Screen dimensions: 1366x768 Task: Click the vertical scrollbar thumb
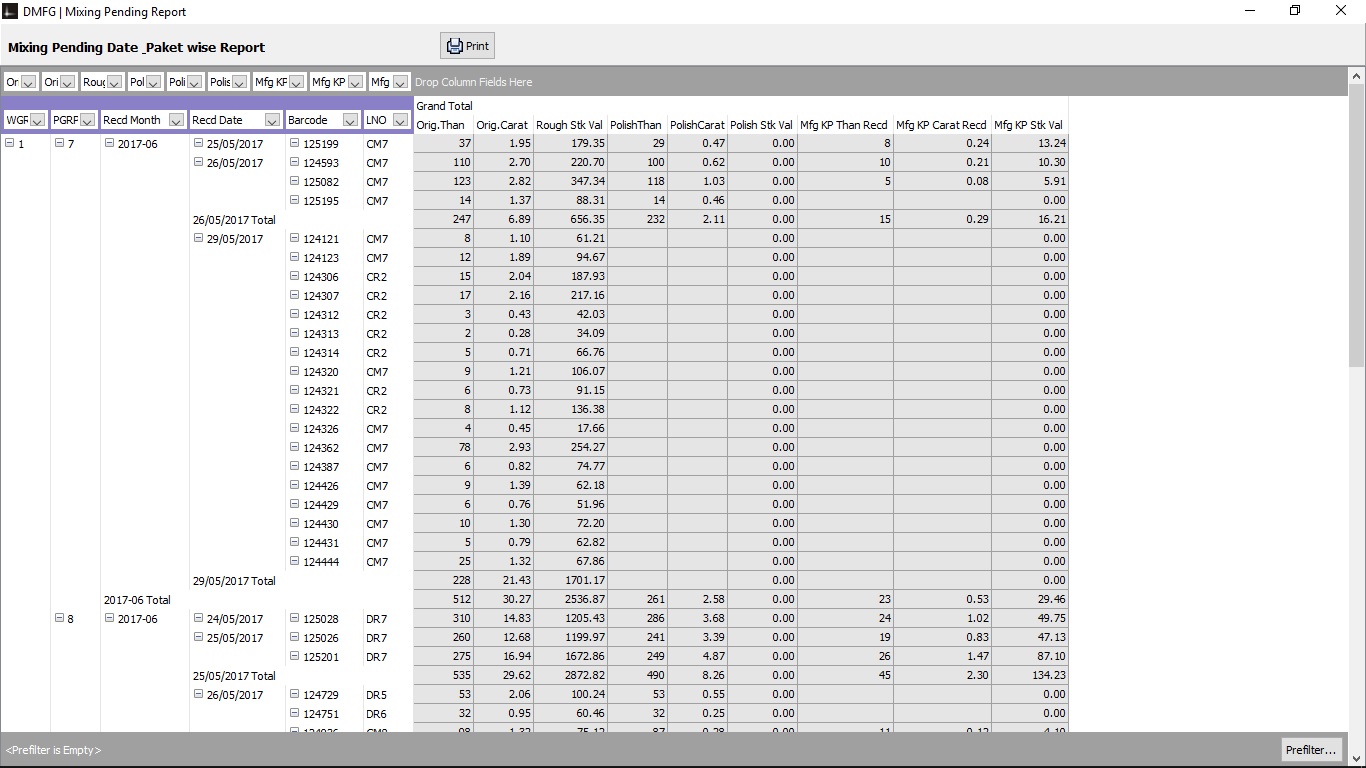pos(1357,225)
